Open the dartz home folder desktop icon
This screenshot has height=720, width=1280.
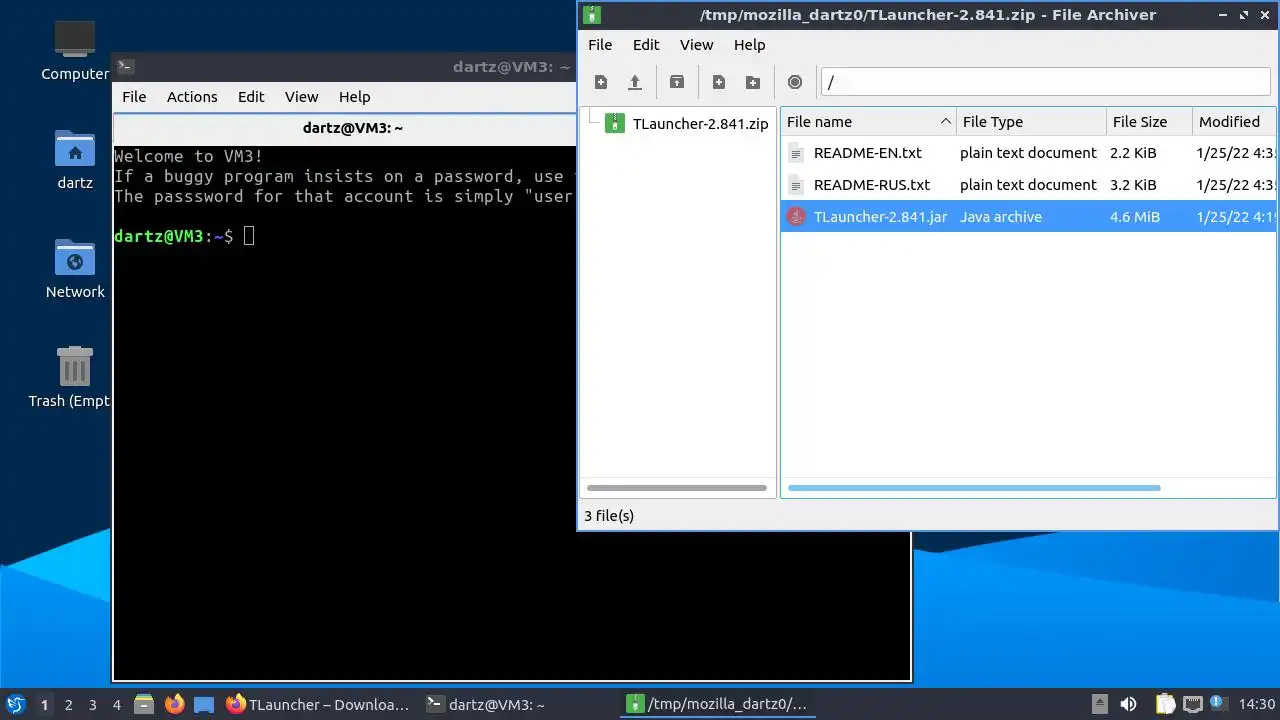click(75, 160)
